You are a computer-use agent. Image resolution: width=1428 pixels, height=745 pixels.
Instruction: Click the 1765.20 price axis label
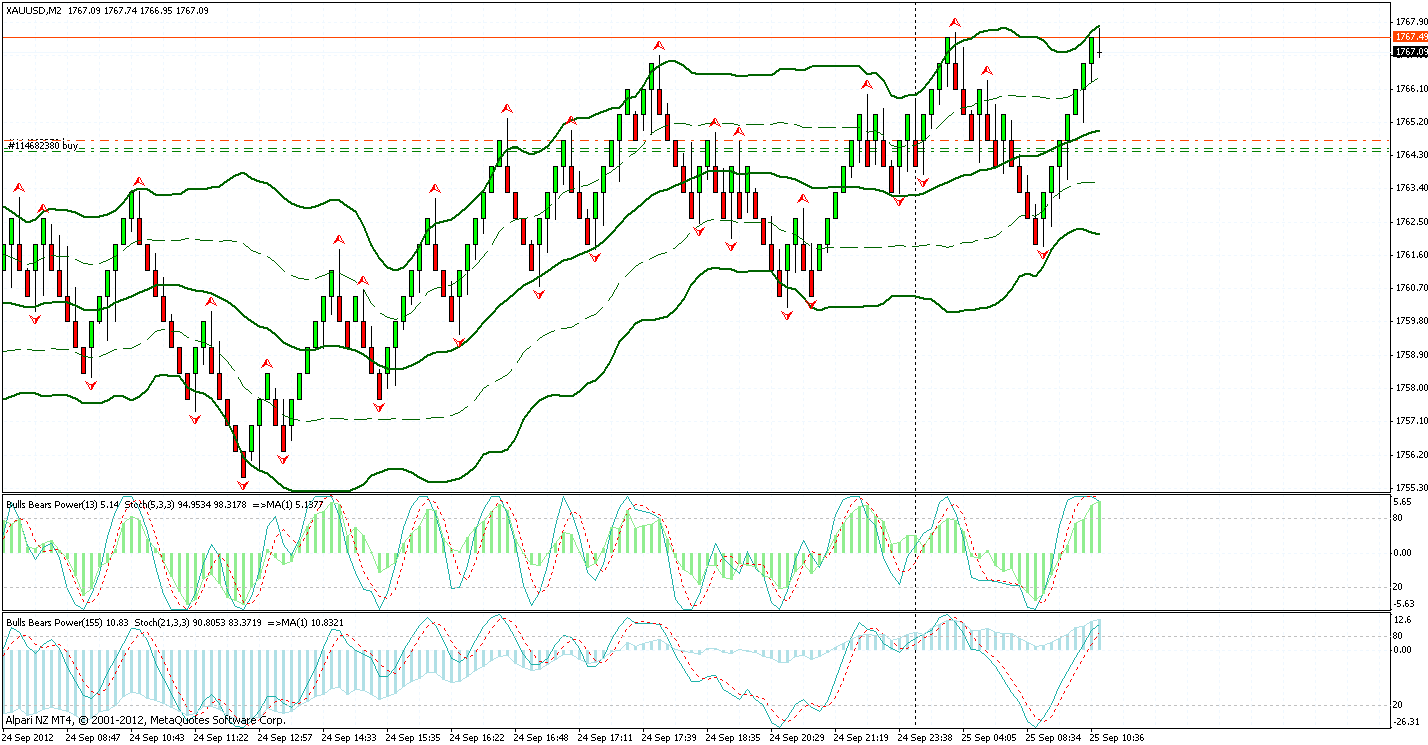pyautogui.click(x=1412, y=121)
